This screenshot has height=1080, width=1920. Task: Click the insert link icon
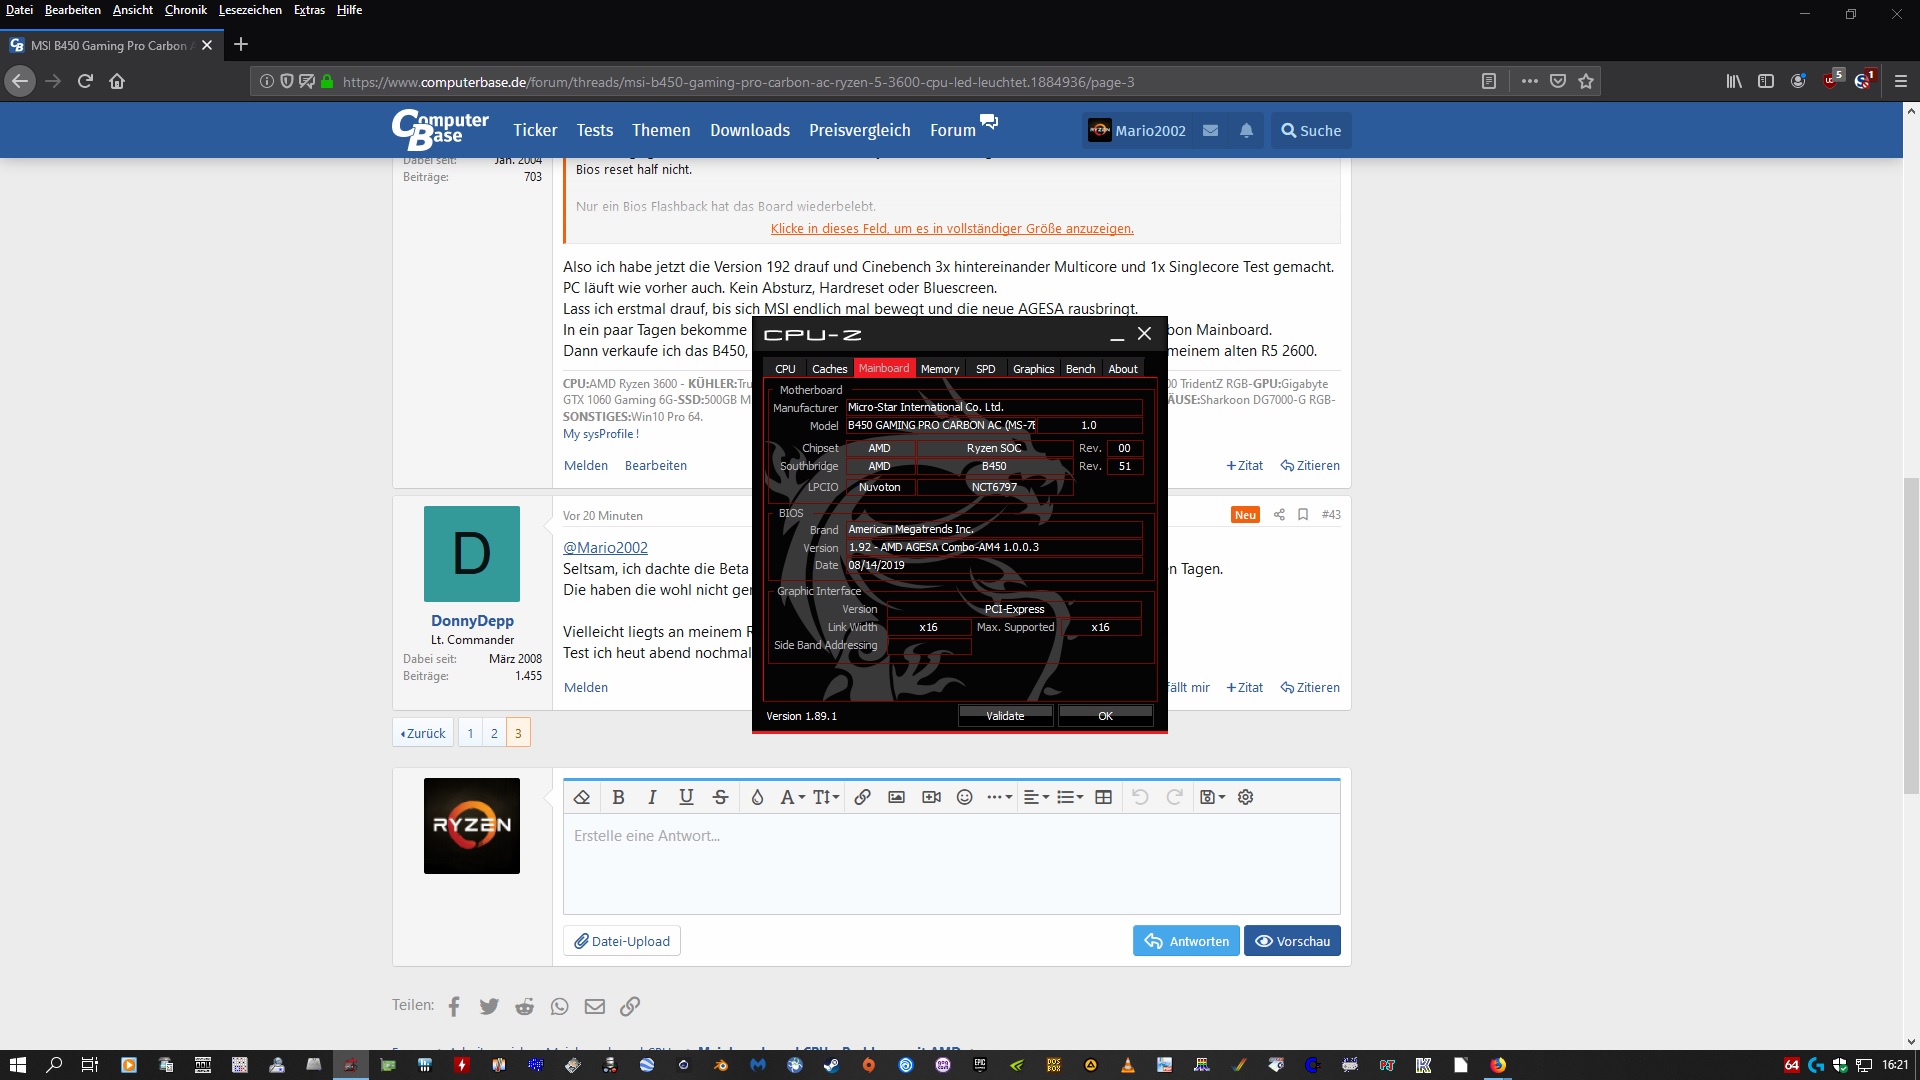click(x=862, y=797)
